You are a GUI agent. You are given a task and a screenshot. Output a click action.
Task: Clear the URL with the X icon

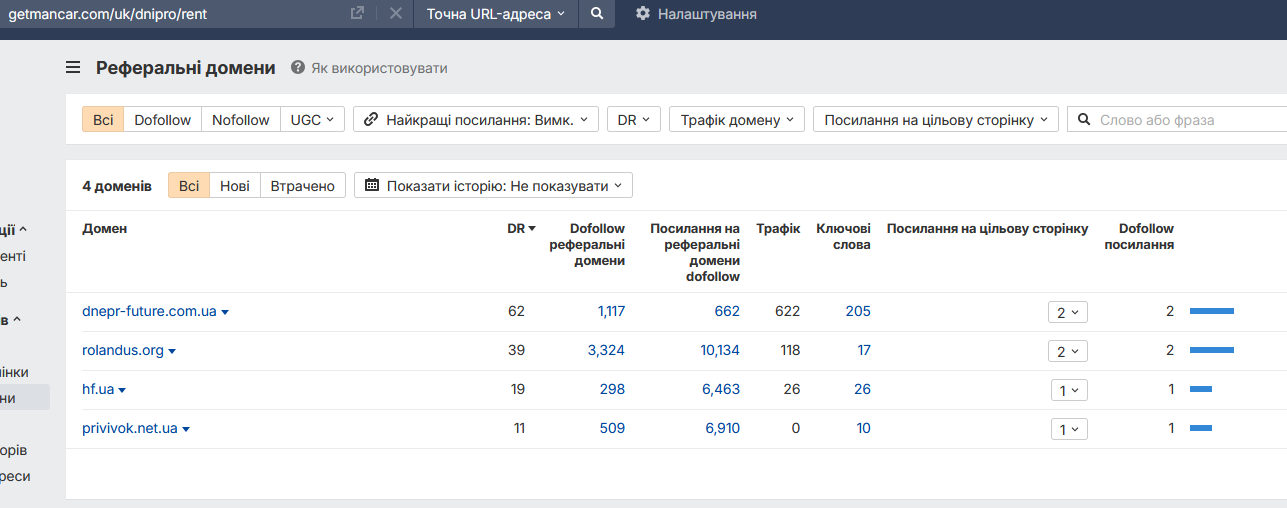tap(395, 14)
